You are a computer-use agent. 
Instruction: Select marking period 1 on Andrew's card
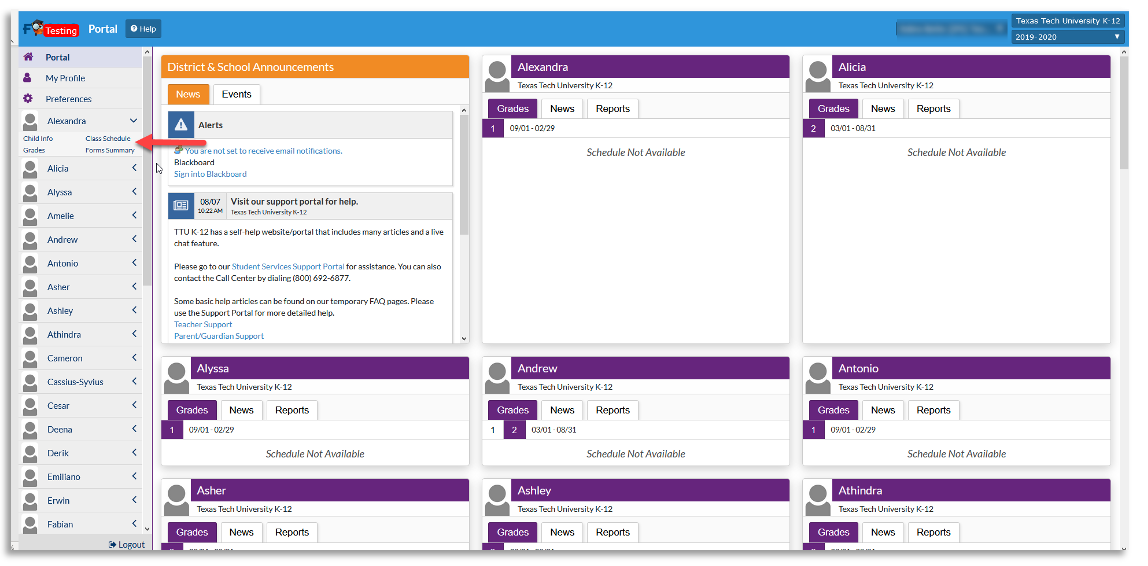click(493, 430)
